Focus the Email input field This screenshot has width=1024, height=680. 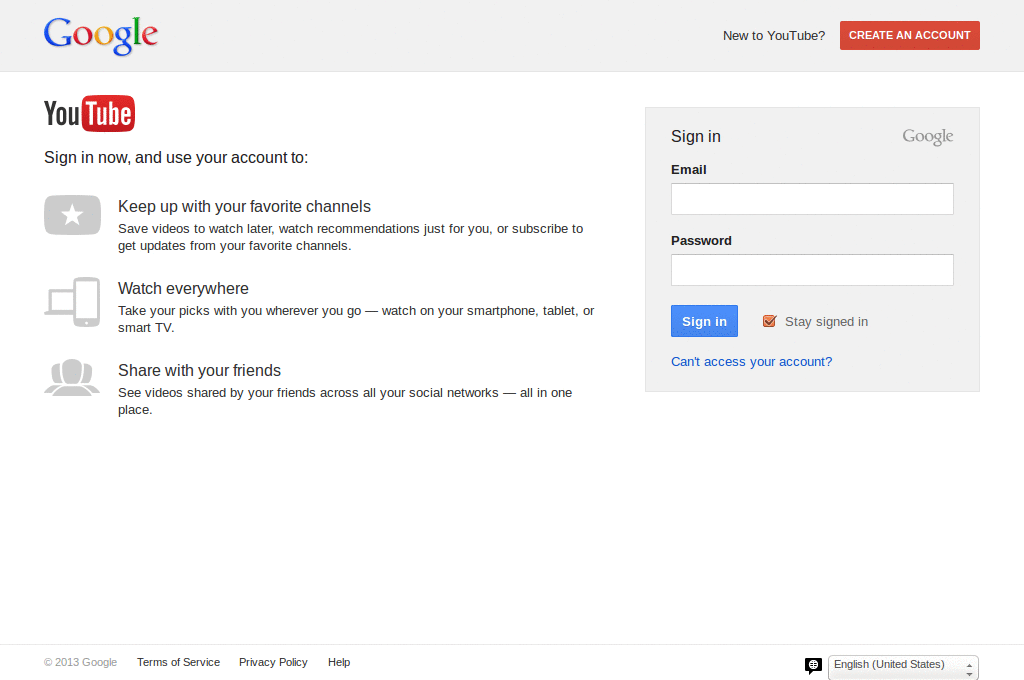pos(812,199)
